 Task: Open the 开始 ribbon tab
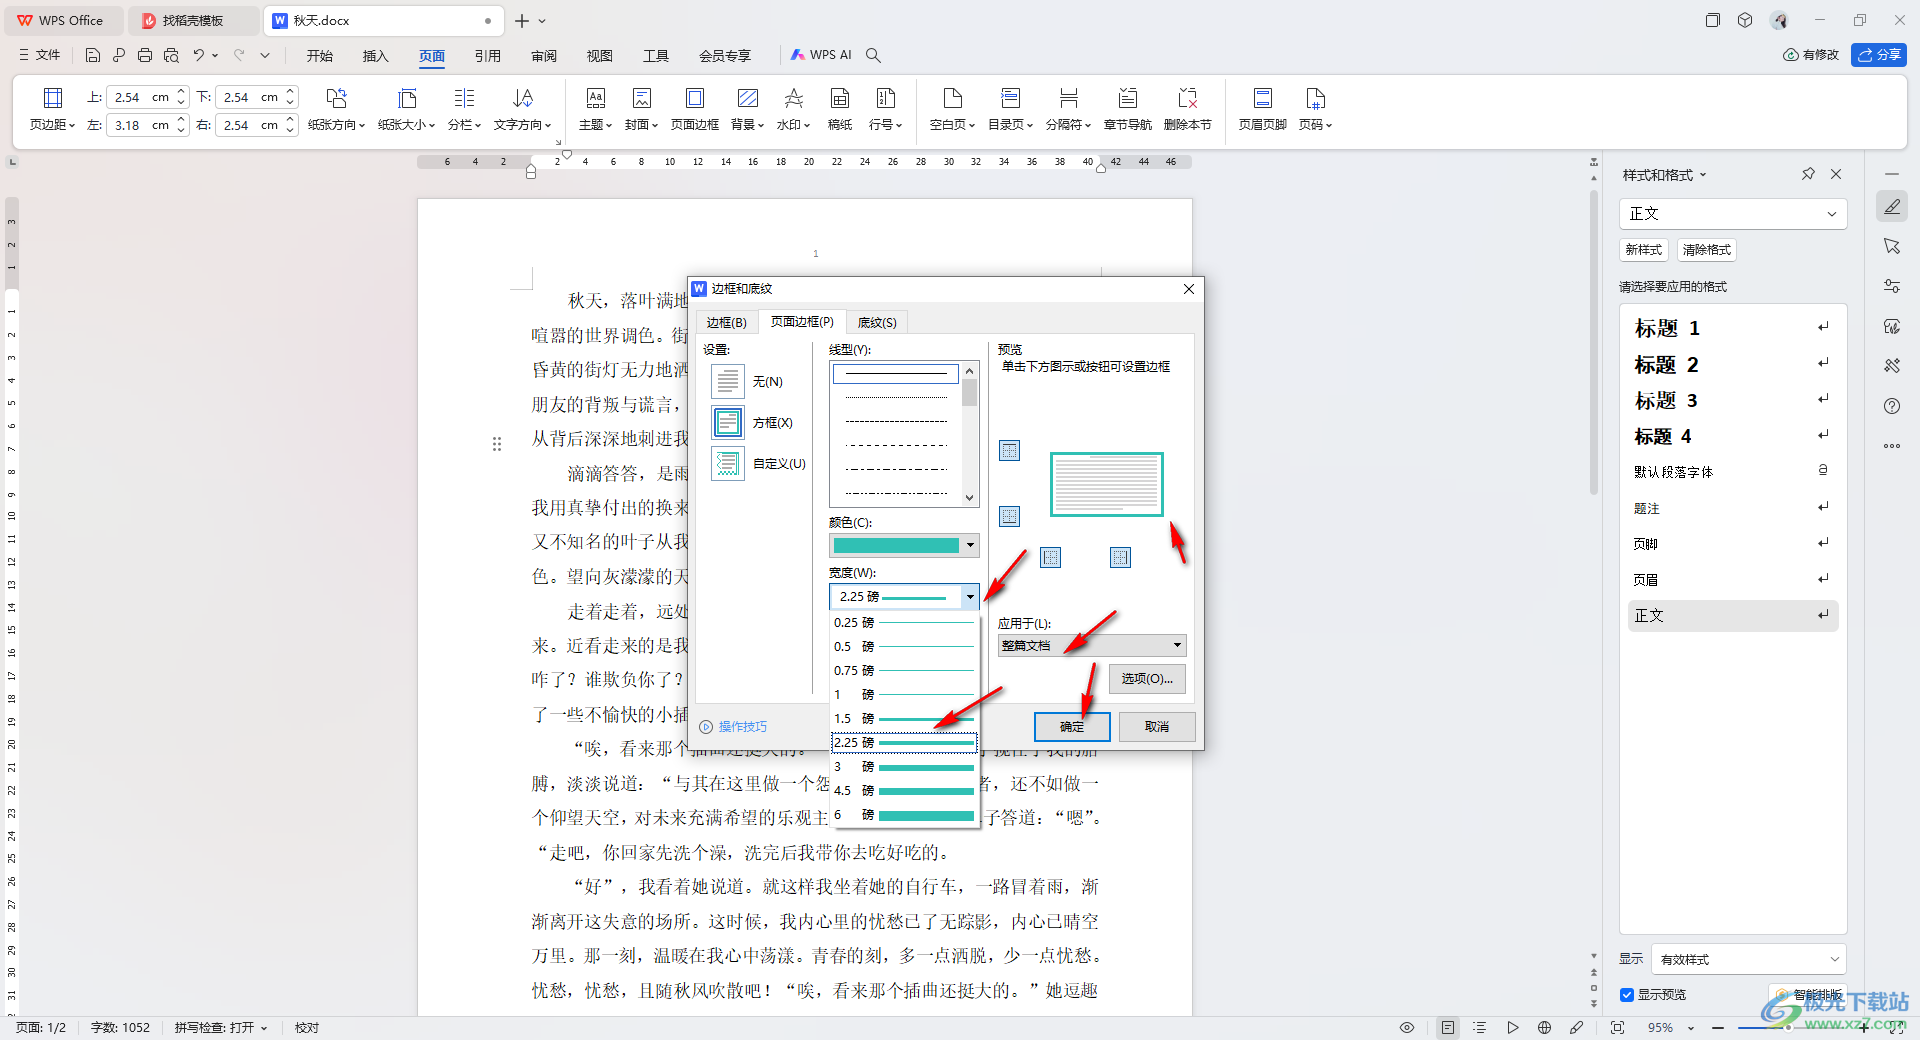320,56
